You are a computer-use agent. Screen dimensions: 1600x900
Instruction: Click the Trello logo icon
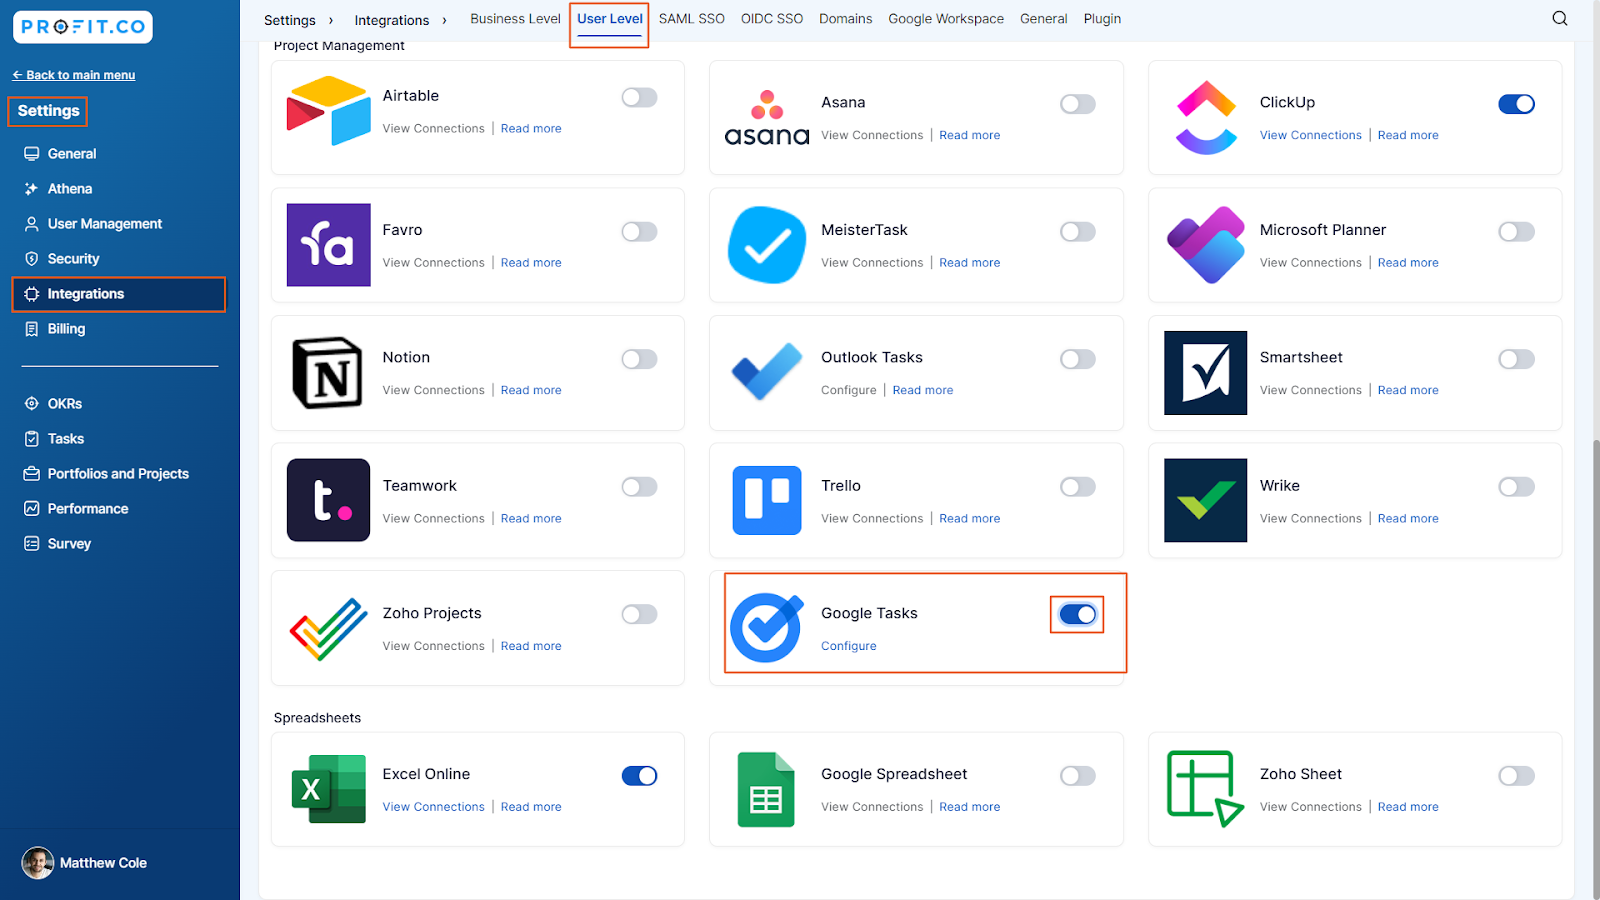coord(767,500)
